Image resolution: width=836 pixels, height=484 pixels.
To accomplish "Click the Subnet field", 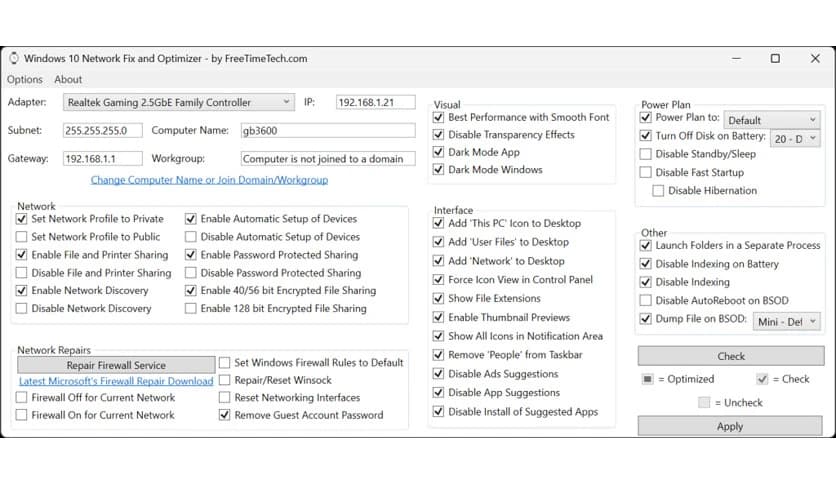I will (x=102, y=130).
